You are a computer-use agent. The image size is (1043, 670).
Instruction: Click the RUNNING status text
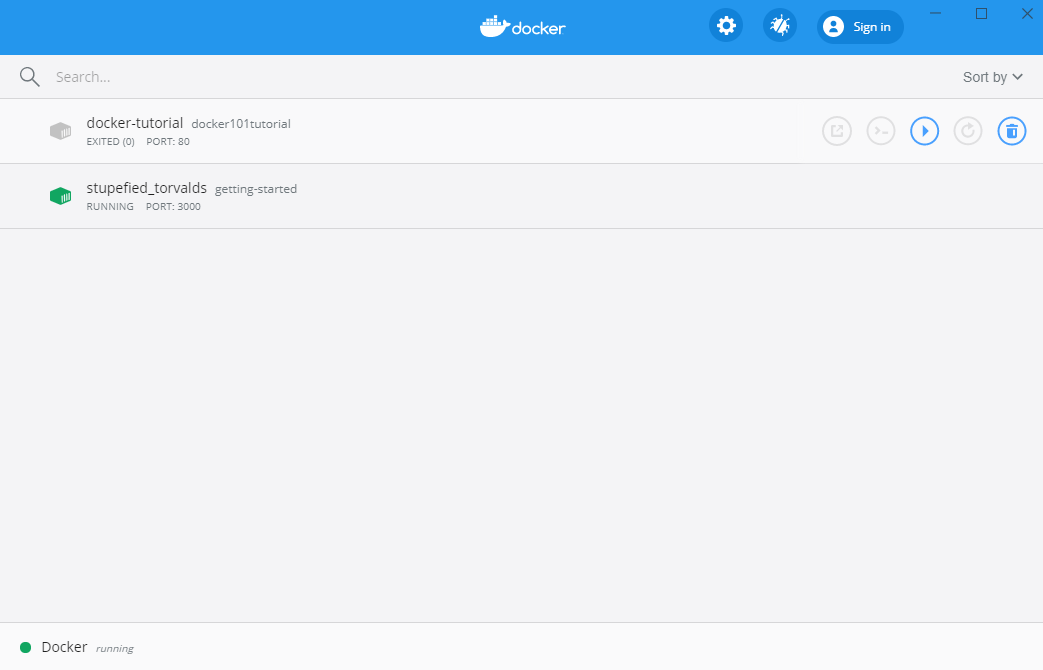point(110,206)
